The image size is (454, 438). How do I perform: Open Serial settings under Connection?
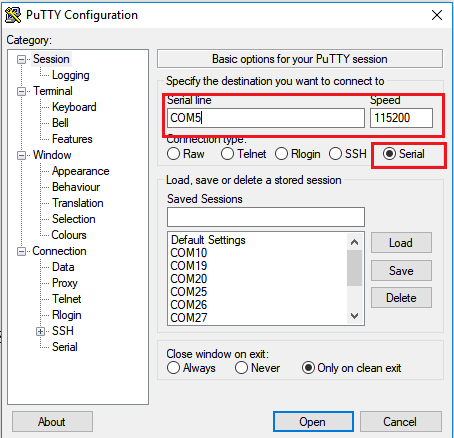[65, 347]
